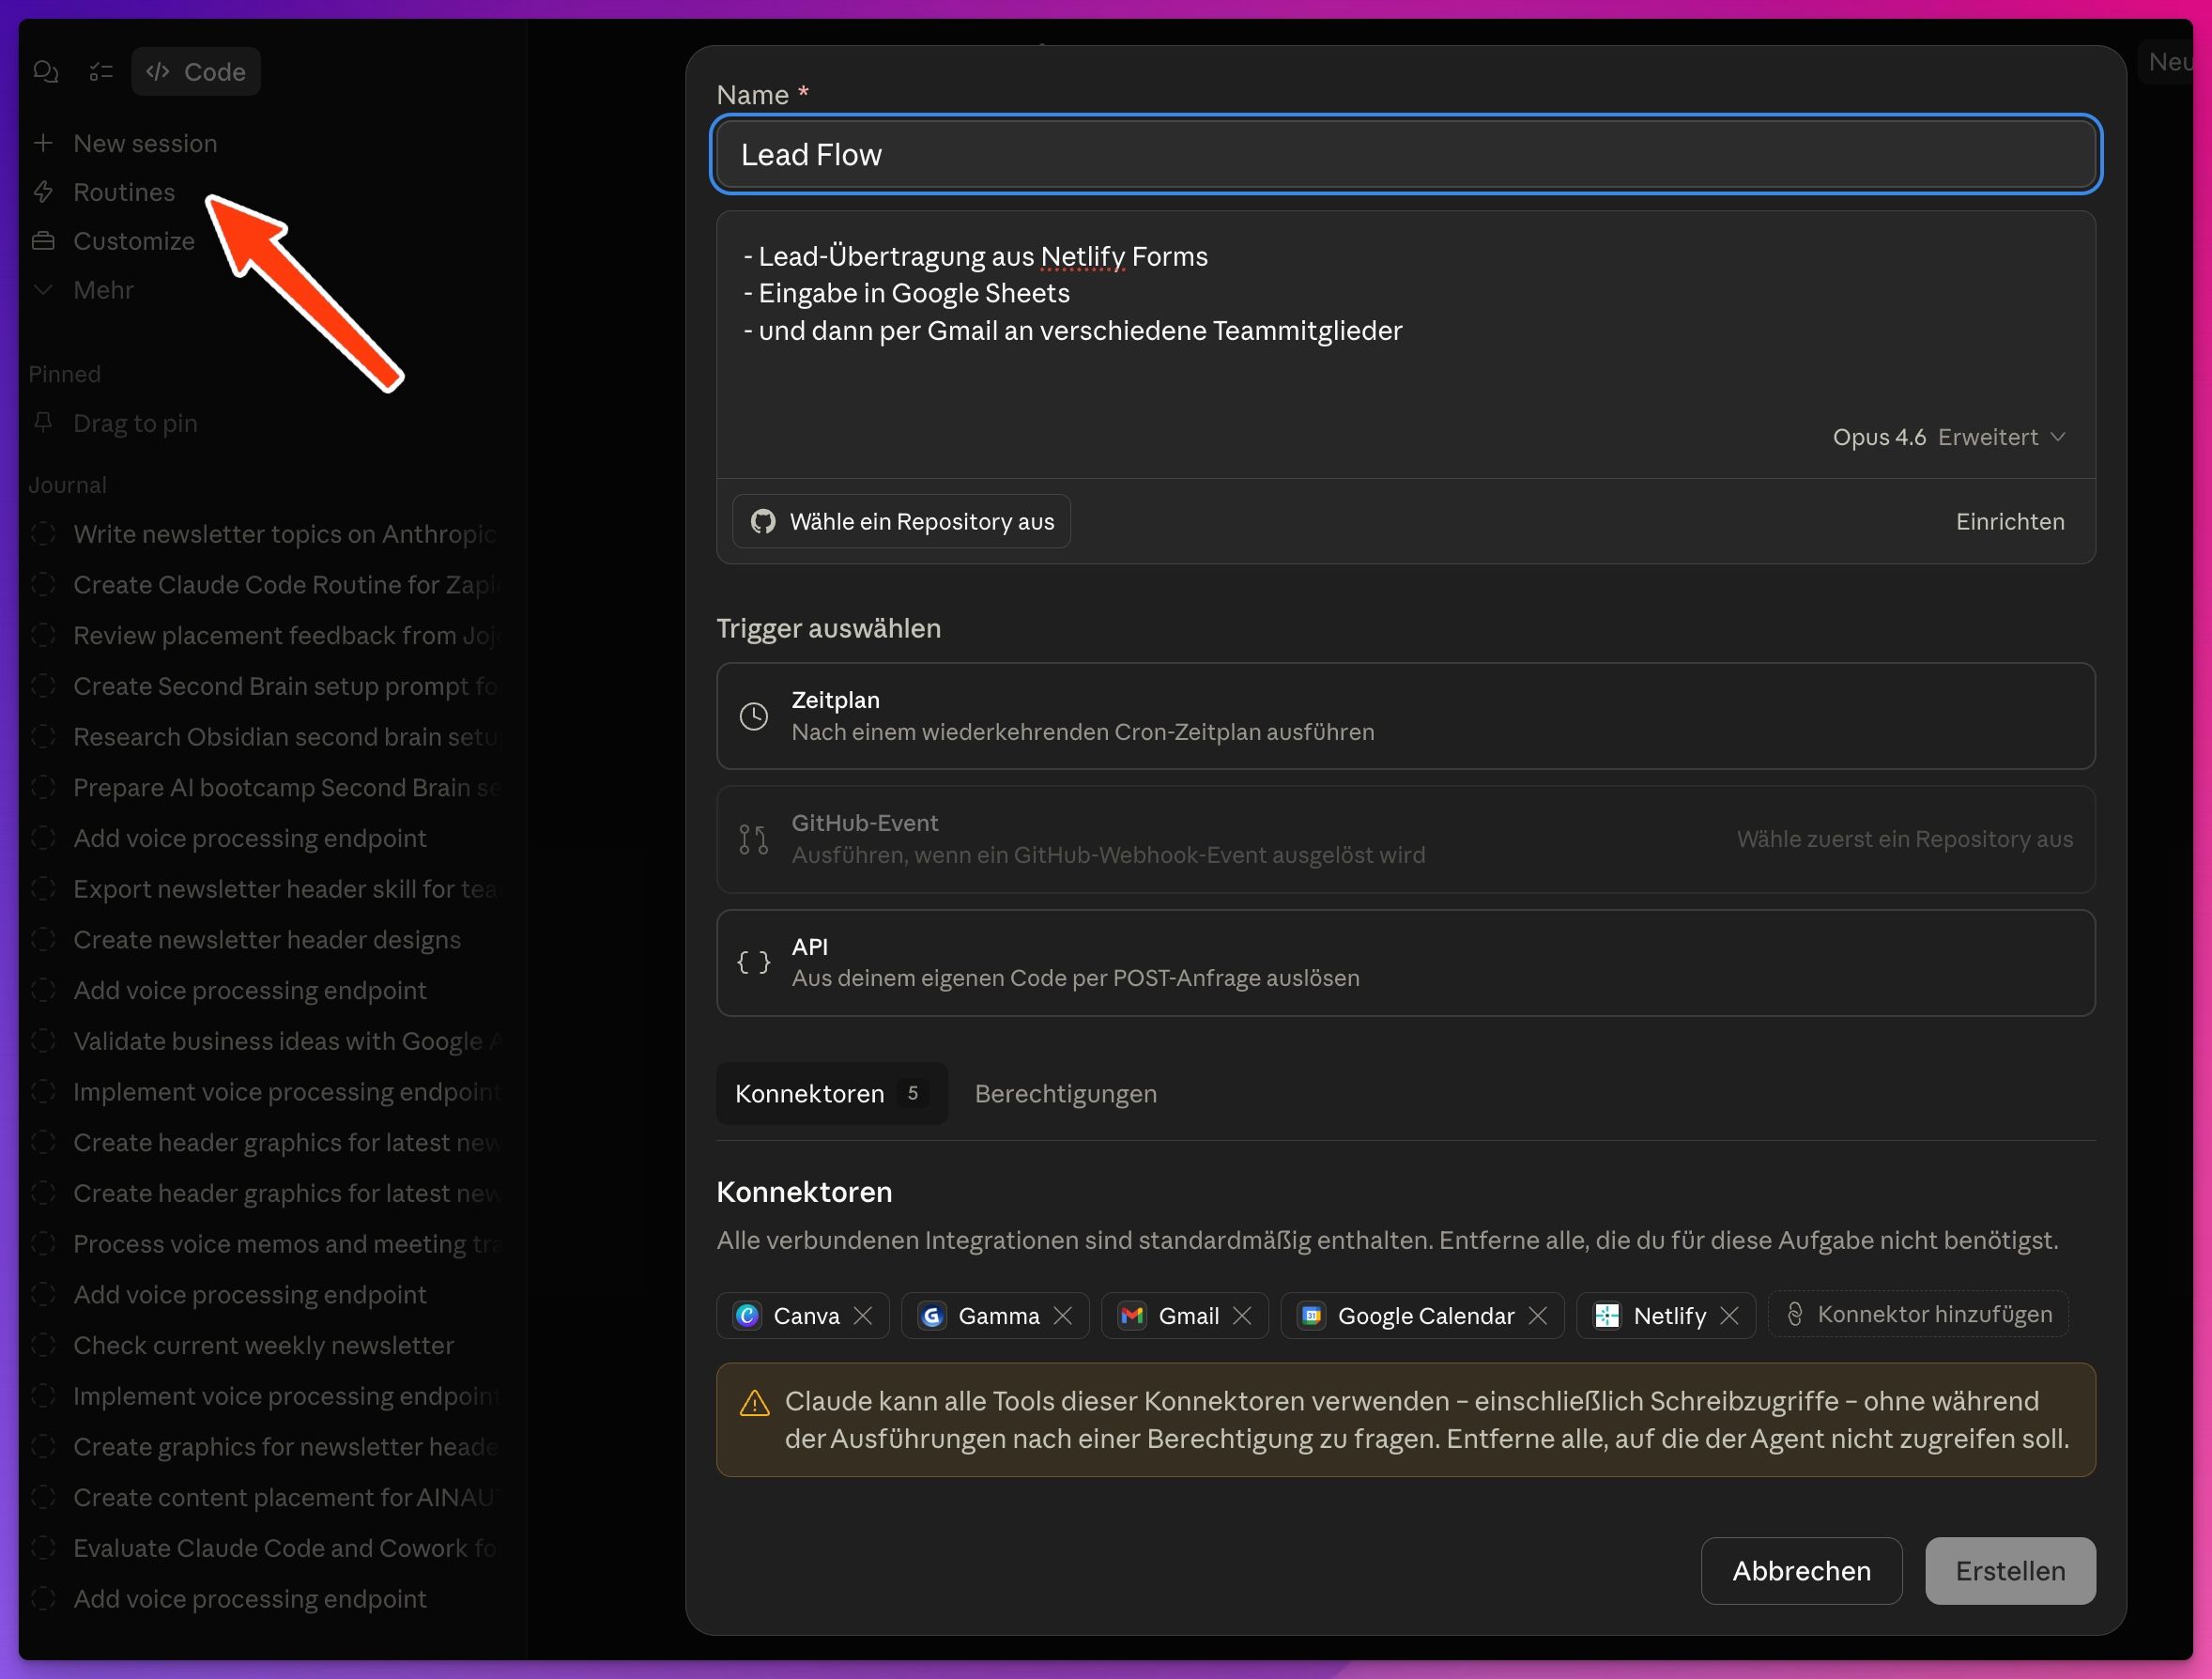Switch to the Berechtigungen tab
Screen dimensions: 2212x1679
click(x=1065, y=1094)
